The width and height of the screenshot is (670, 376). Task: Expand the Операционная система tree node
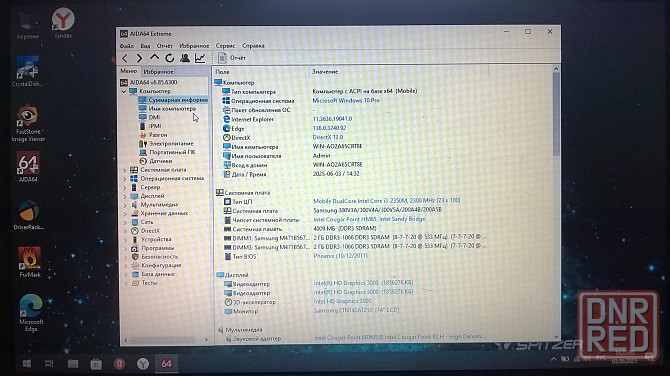pyautogui.click(x=125, y=179)
